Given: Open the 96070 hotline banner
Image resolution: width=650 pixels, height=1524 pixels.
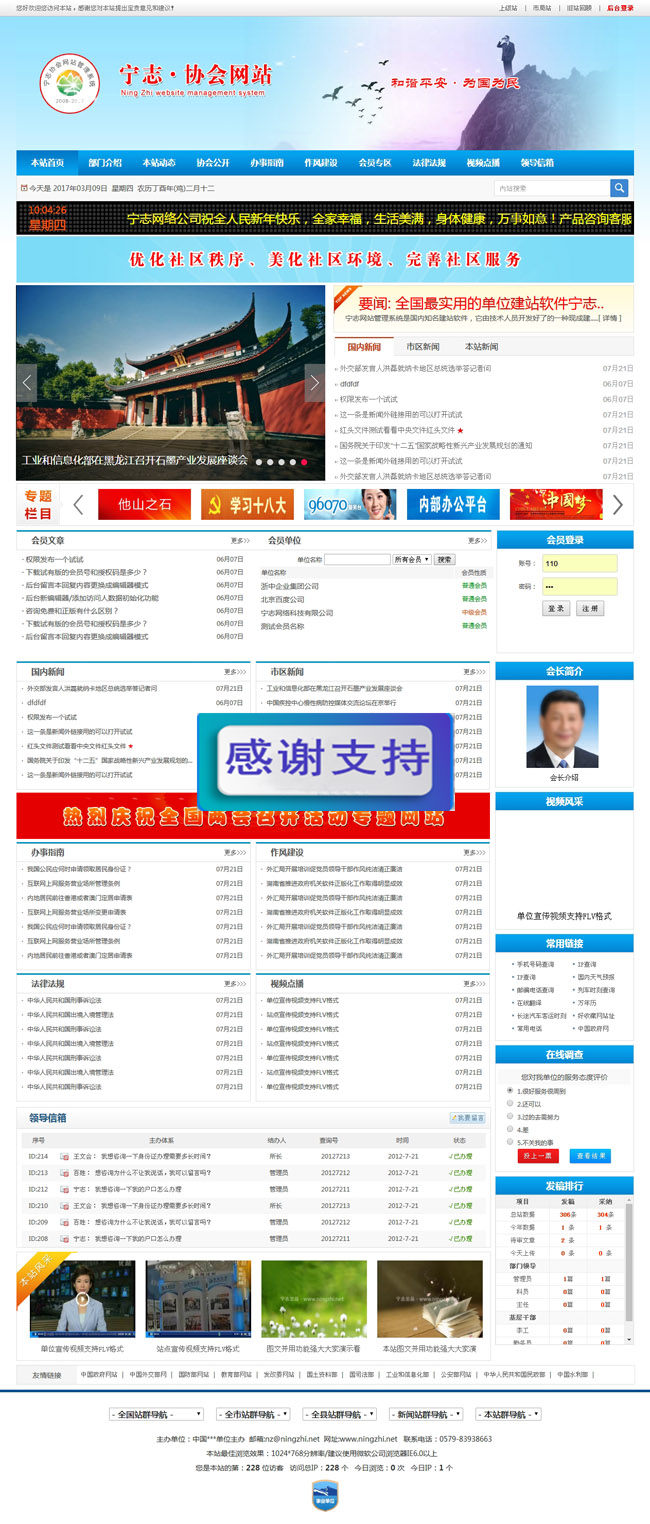Looking at the screenshot, I should [x=350, y=504].
